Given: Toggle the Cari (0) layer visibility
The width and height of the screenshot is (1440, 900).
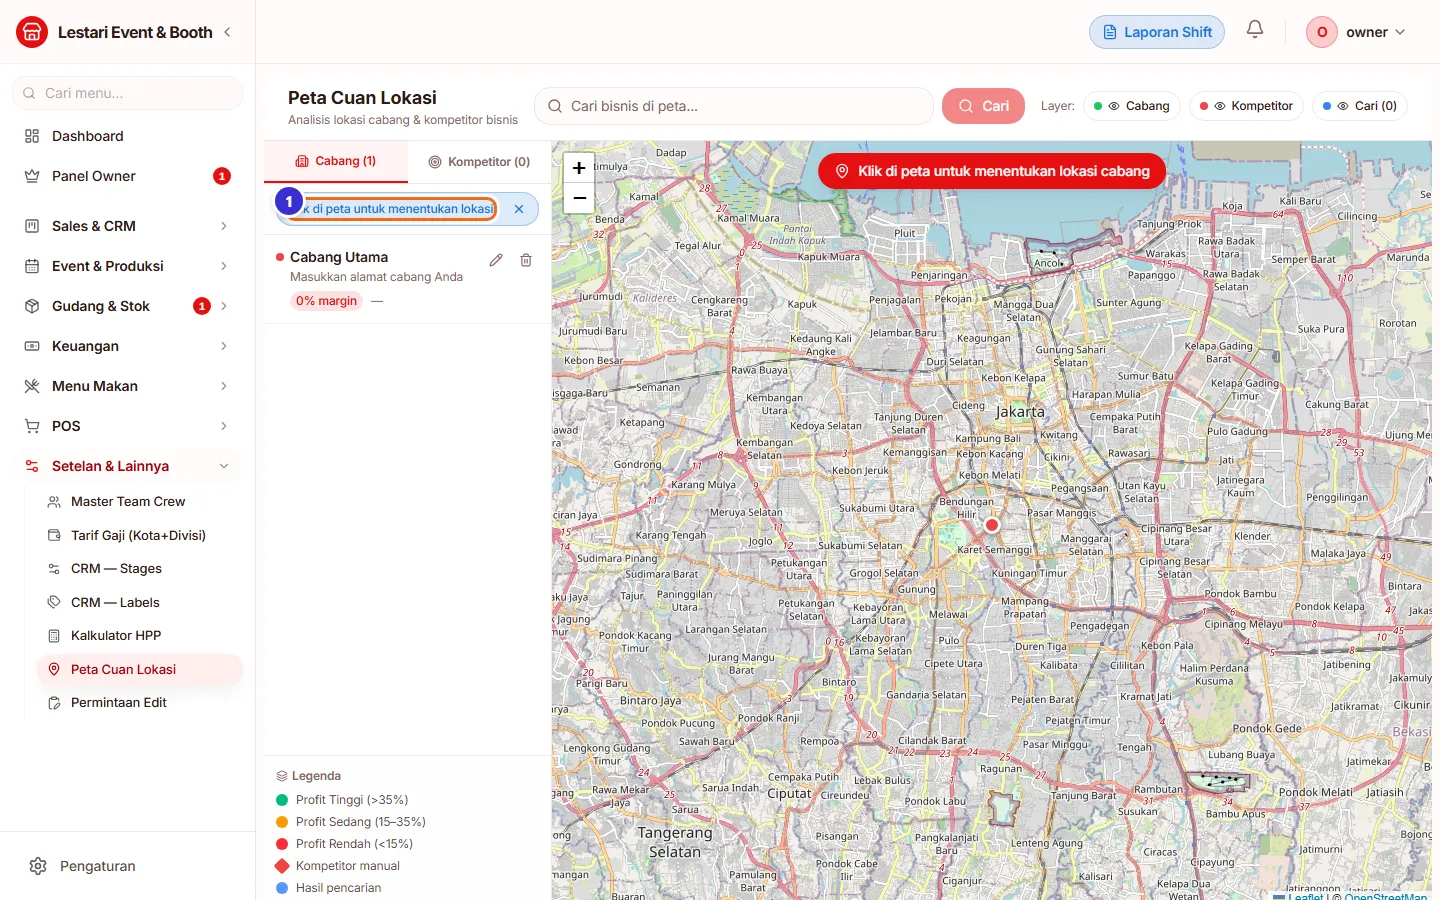Looking at the screenshot, I should (1360, 106).
